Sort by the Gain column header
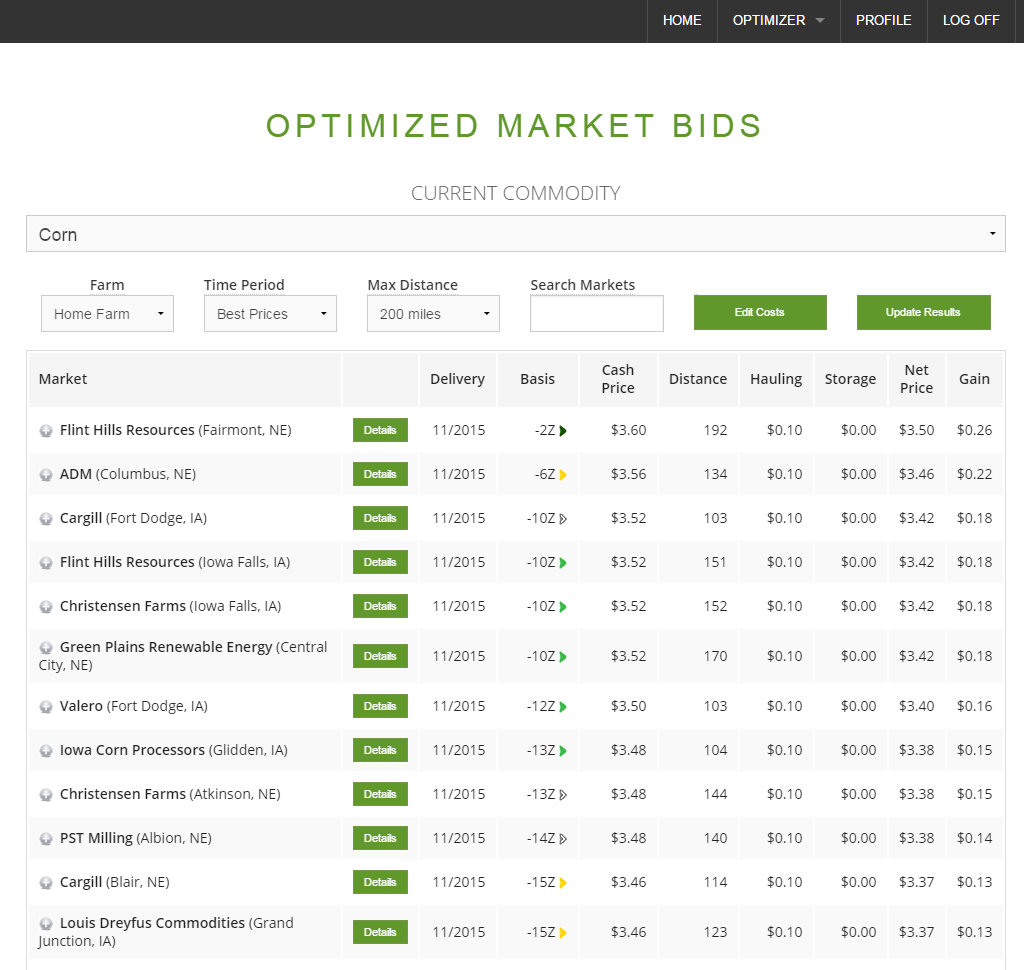Screen dimensions: 1024x970 (x=974, y=379)
